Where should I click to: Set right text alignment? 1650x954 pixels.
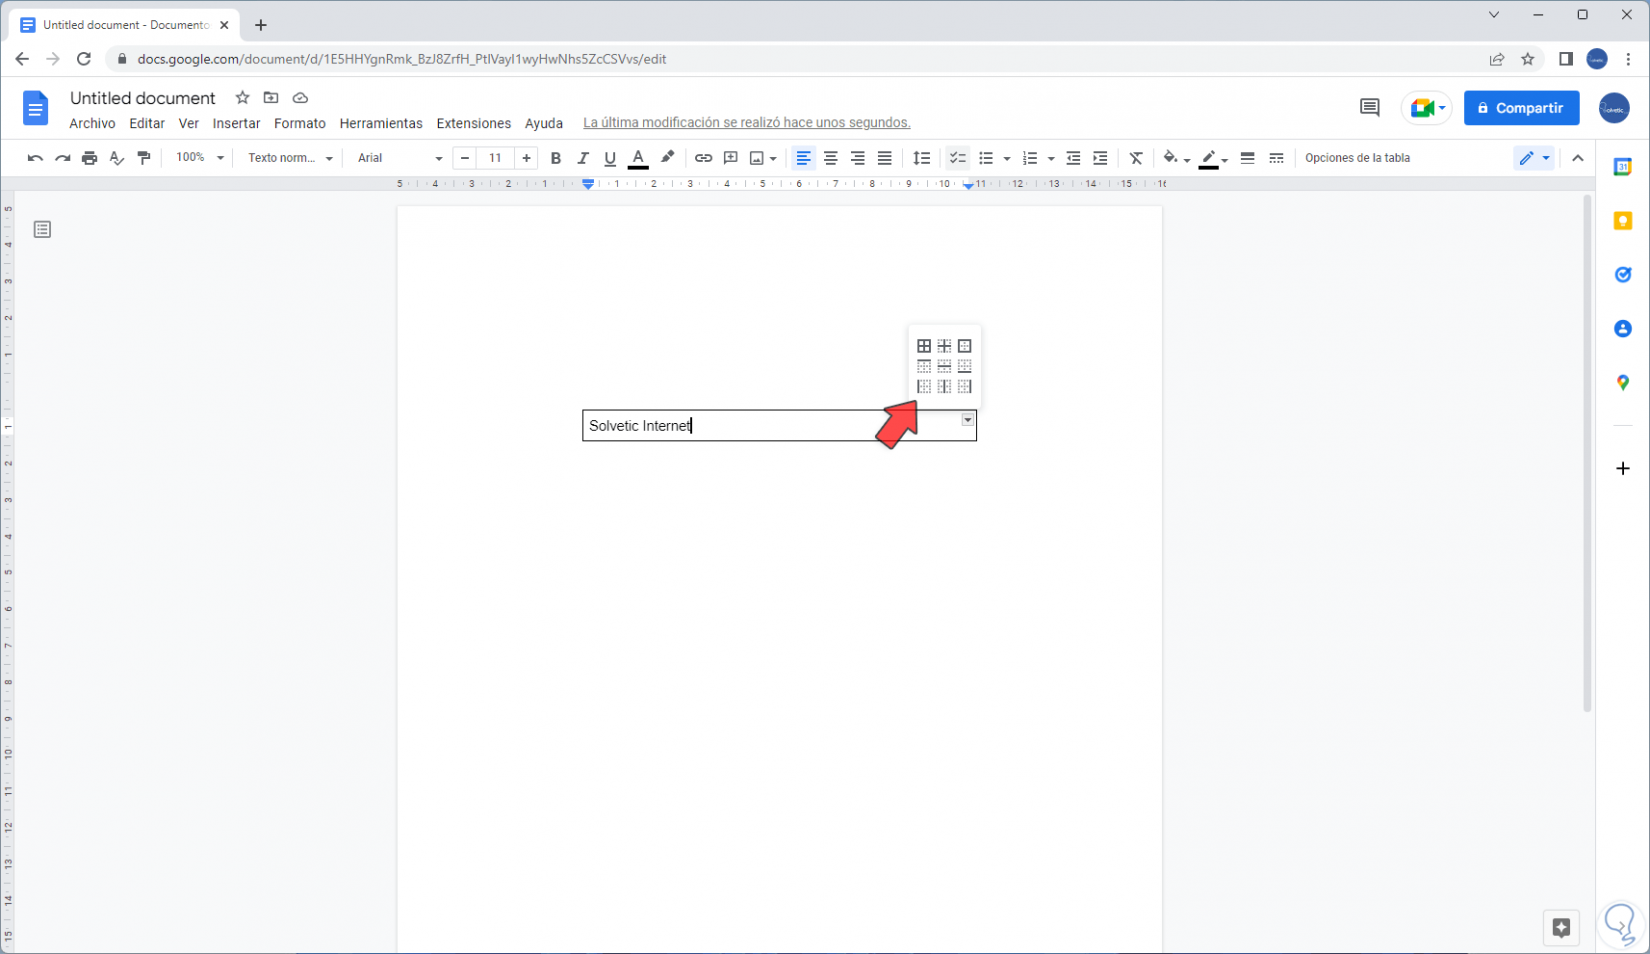pyautogui.click(x=857, y=158)
